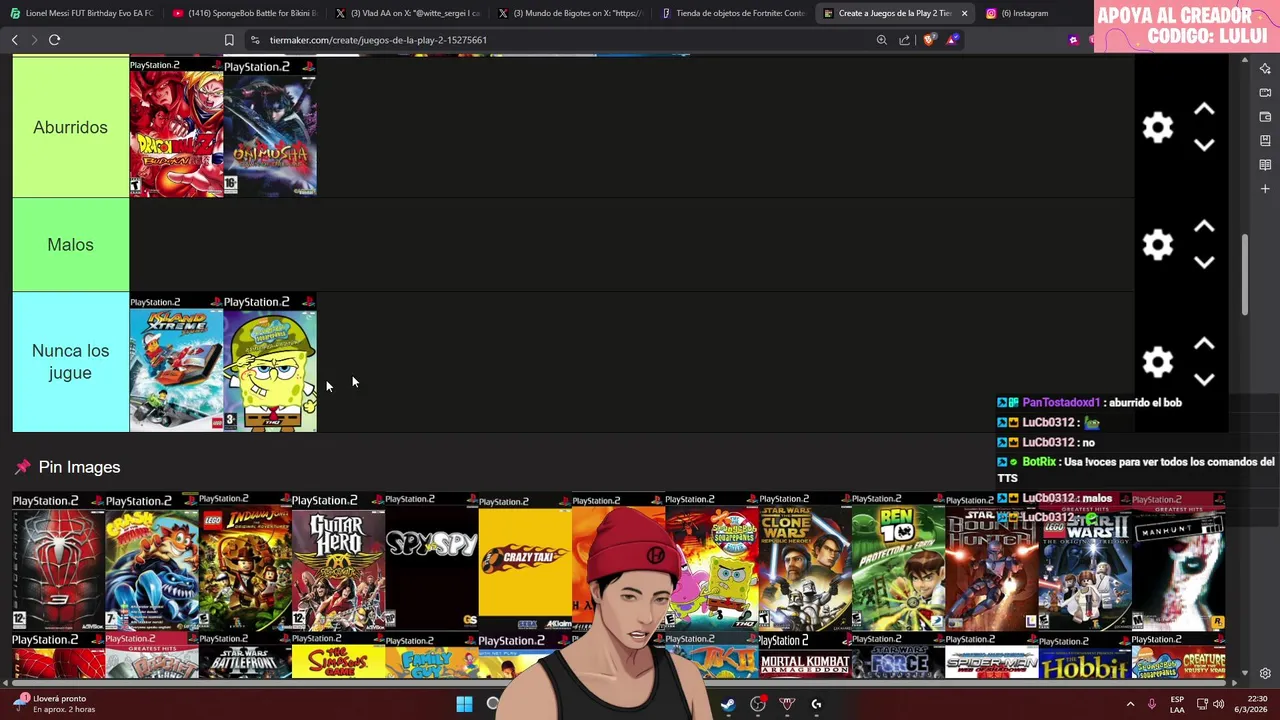Go back in browser history

(x=14, y=40)
